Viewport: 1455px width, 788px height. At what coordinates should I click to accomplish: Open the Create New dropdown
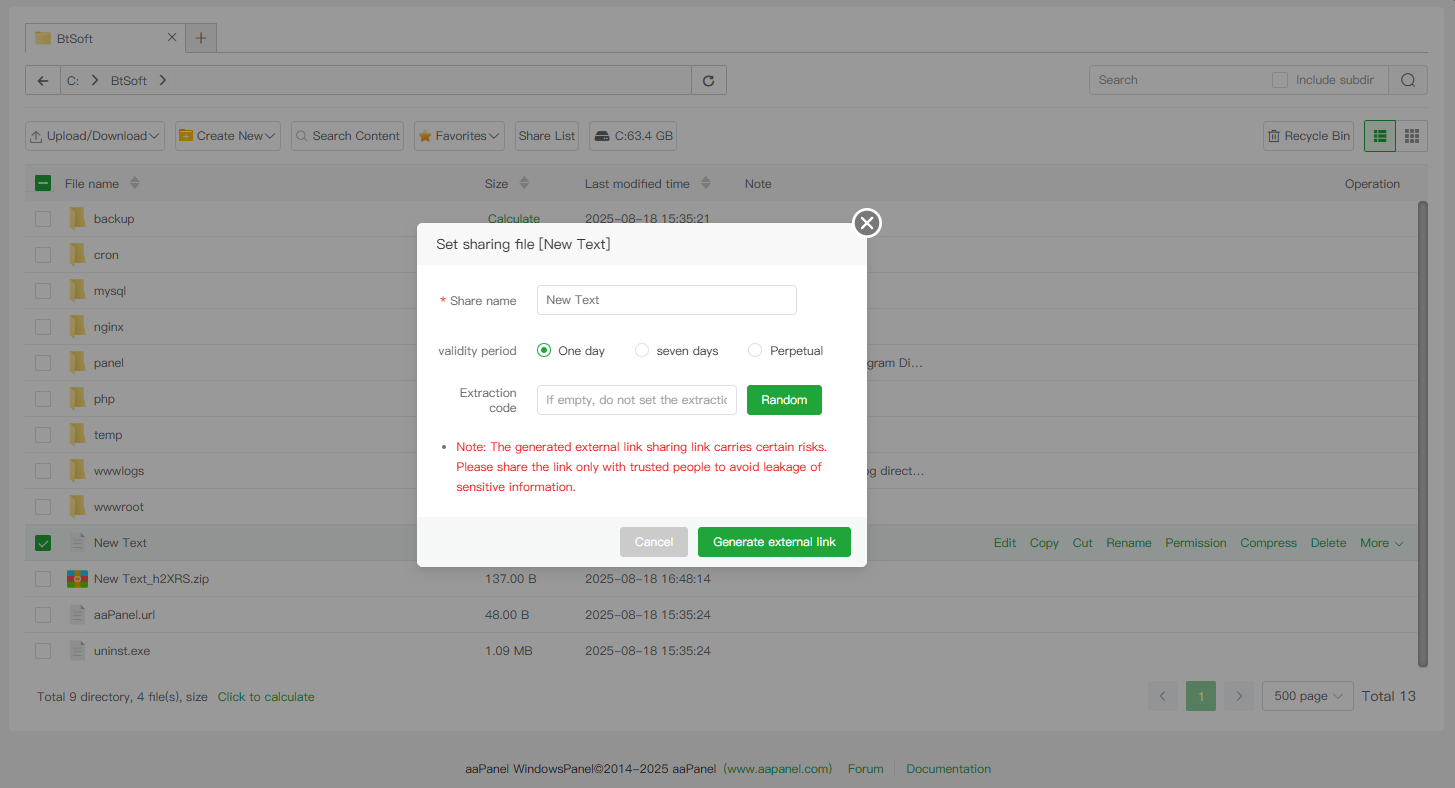point(228,136)
